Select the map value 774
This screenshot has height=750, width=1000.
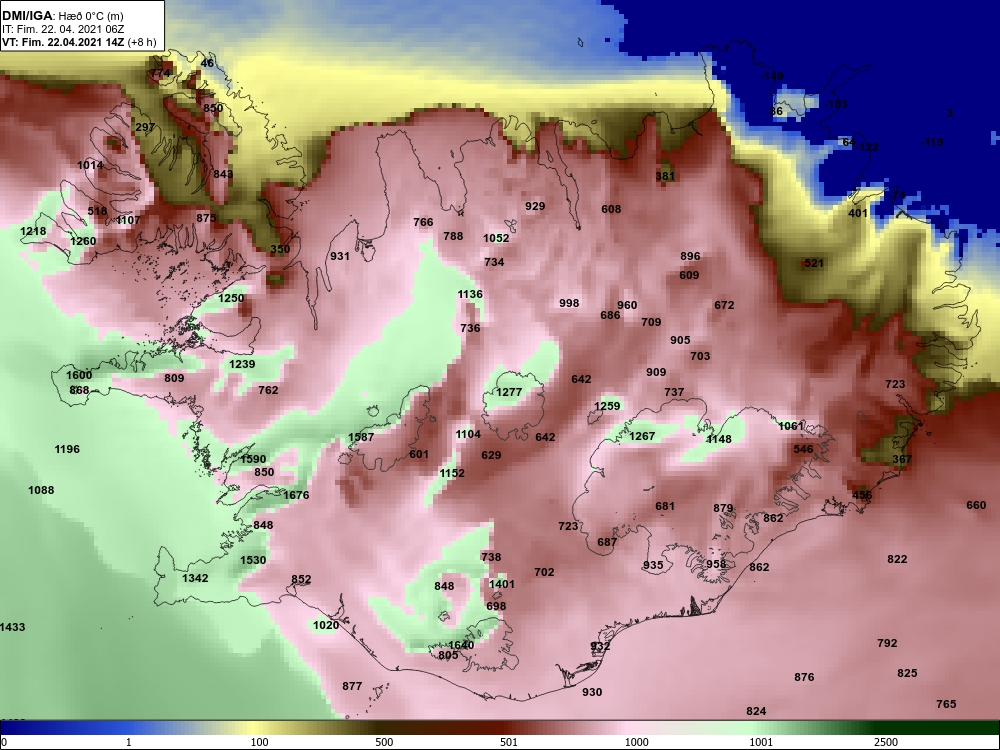[x=160, y=73]
